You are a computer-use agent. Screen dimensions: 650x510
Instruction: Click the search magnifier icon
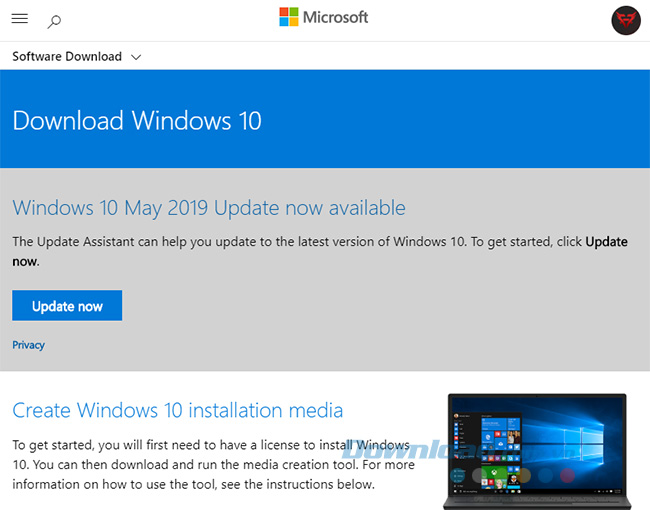(x=54, y=21)
